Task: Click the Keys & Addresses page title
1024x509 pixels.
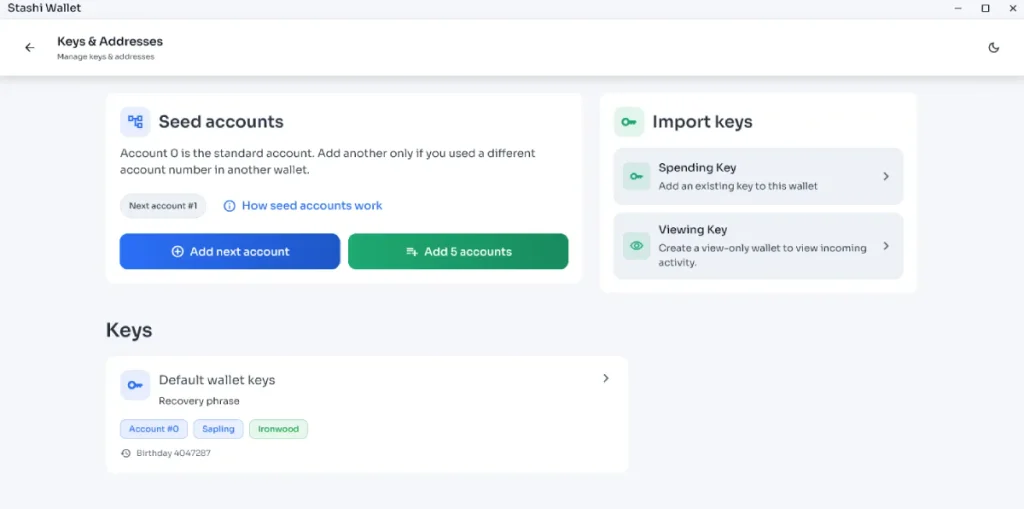Action: 110,42
